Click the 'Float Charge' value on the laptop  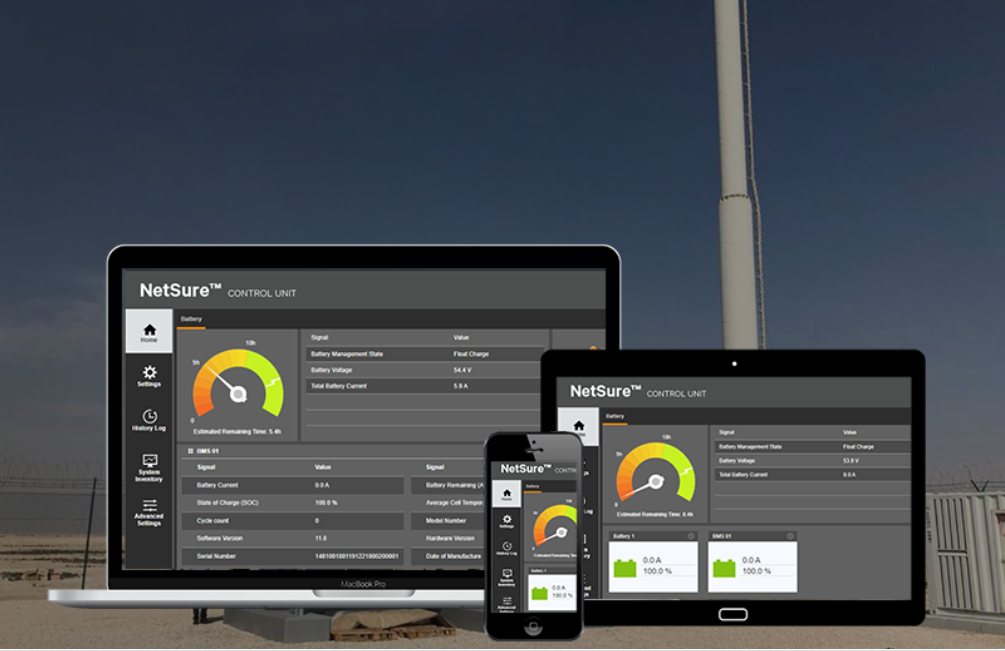pos(471,354)
